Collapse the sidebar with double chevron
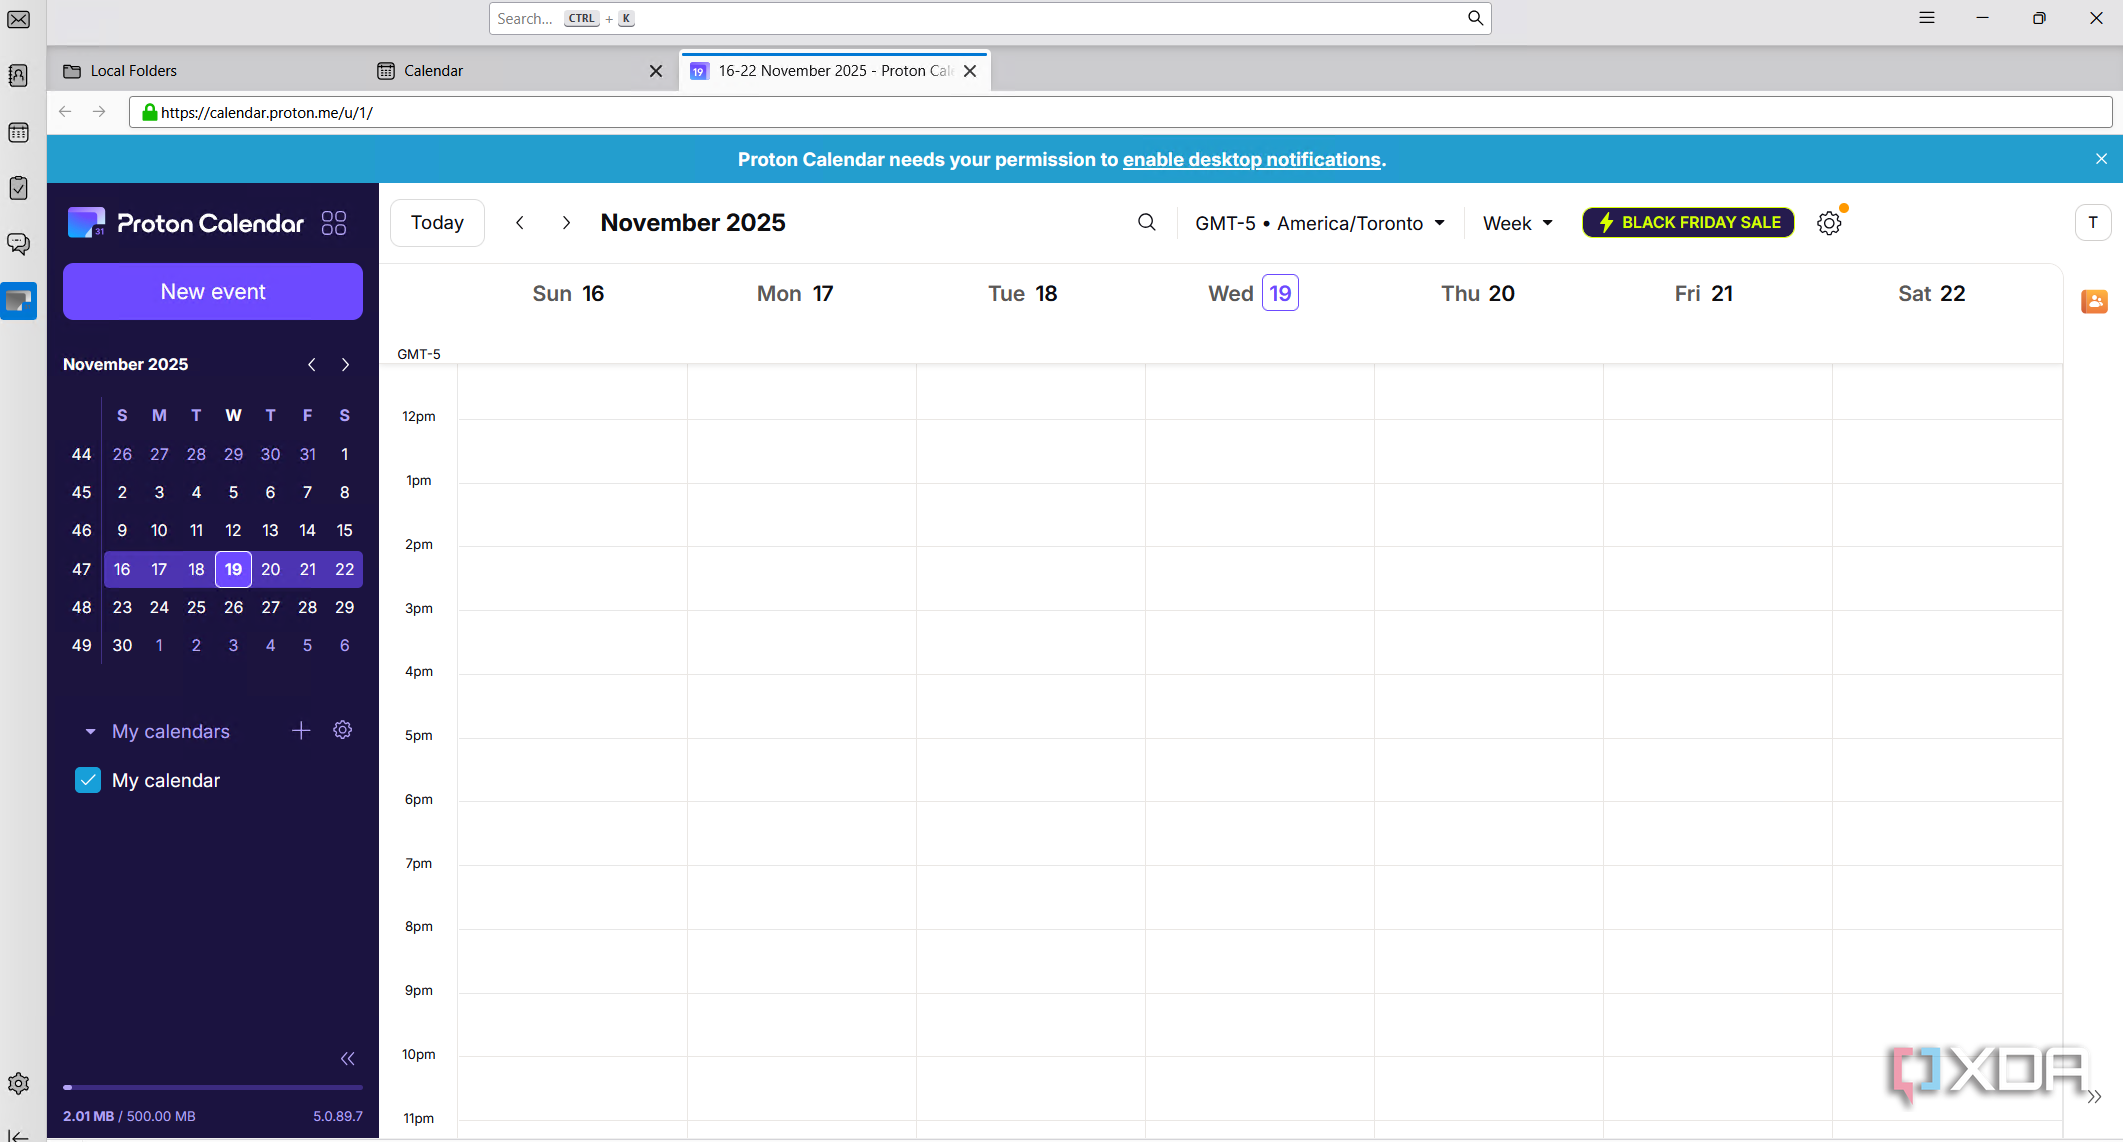Viewport: 2123px width, 1142px height. pyautogui.click(x=347, y=1059)
